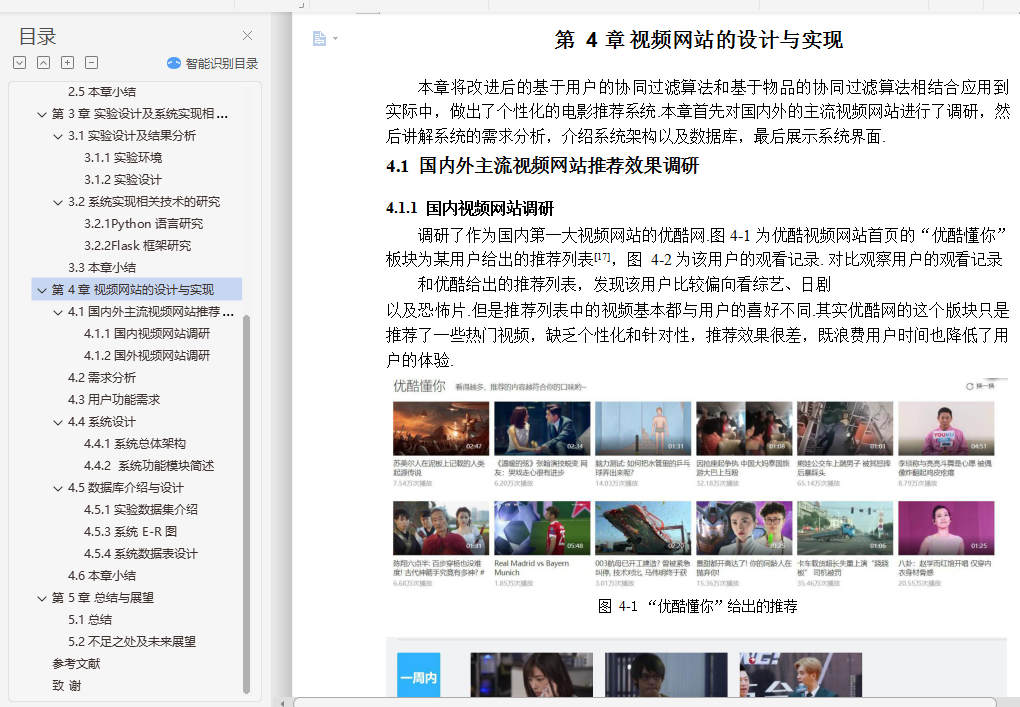Click the minus icon to reduce heading level
Viewport: 1020px width, 707px height.
click(x=92, y=62)
